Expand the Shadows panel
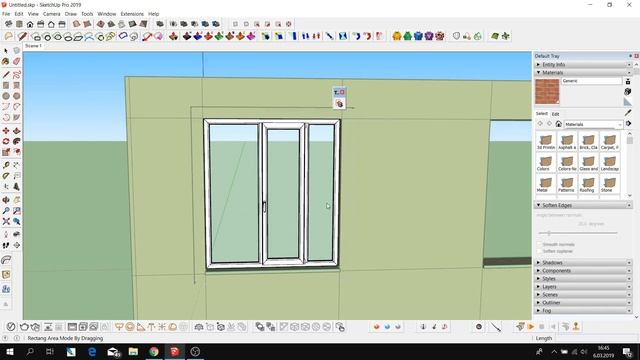Image resolution: width=640 pixels, height=360 pixels. tap(583, 262)
